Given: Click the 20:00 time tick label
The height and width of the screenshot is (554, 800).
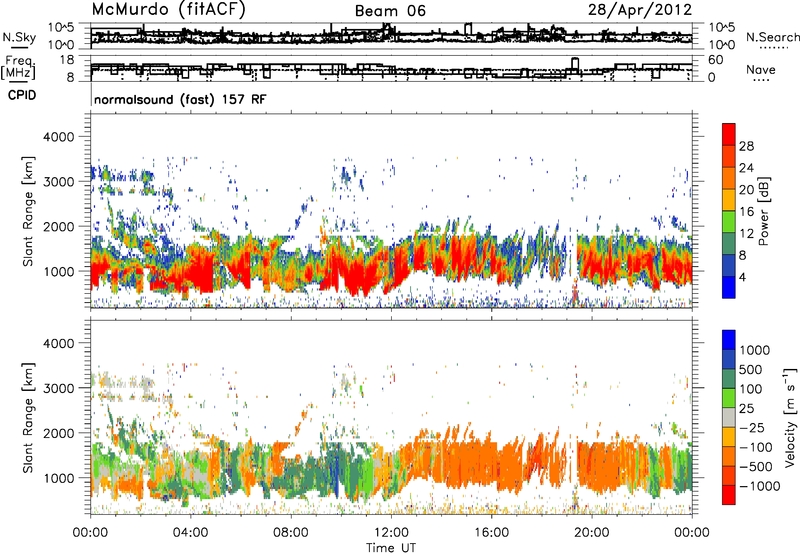Looking at the screenshot, I should (591, 533).
